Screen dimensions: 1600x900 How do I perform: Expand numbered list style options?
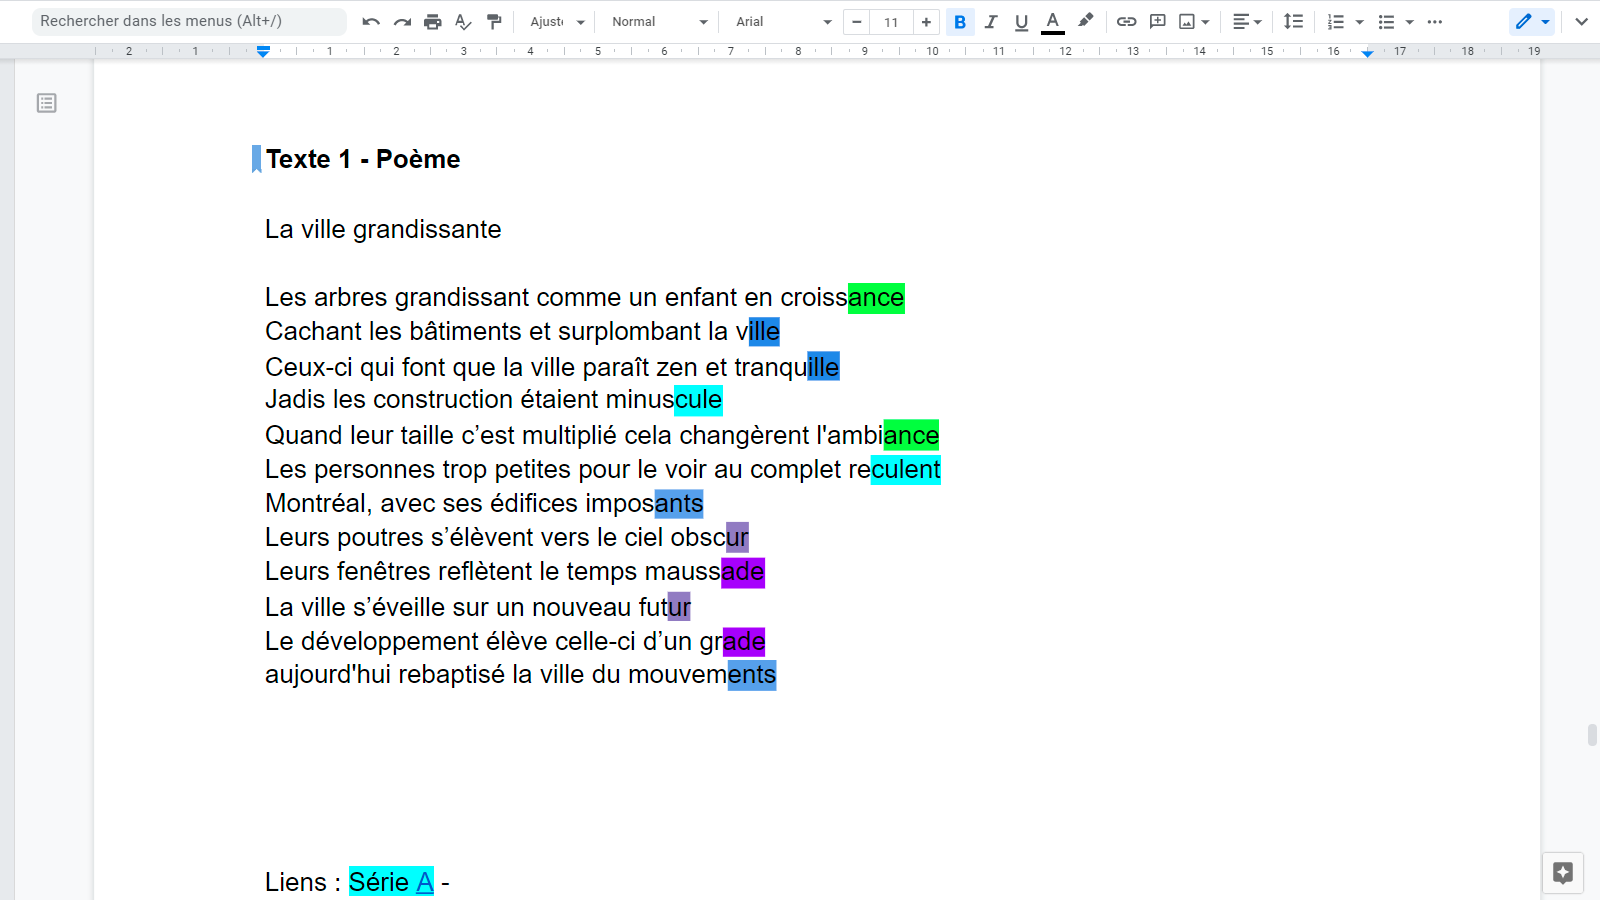coord(1359,21)
